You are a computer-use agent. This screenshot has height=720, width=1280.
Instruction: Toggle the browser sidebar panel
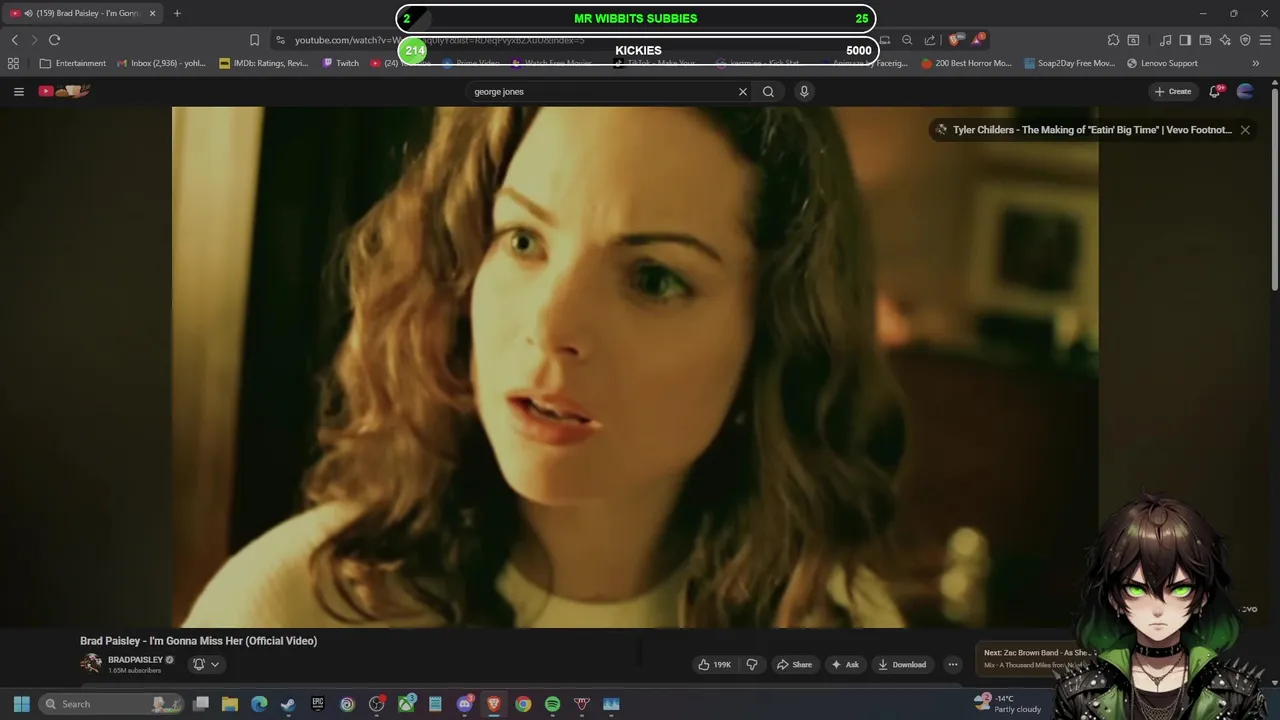tap(1185, 40)
